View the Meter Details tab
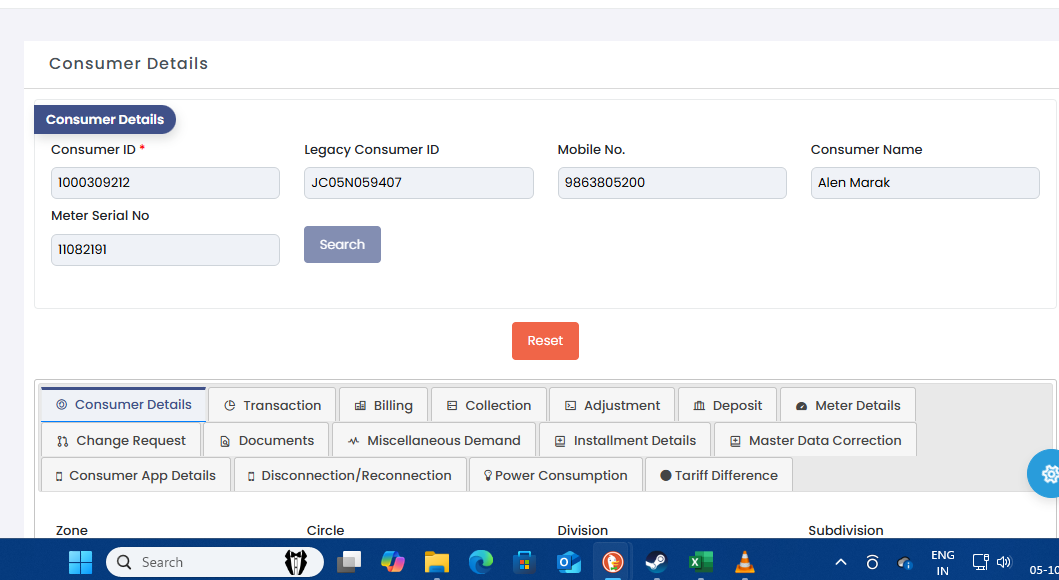Viewport: 1059px width, 580px height. click(x=848, y=405)
